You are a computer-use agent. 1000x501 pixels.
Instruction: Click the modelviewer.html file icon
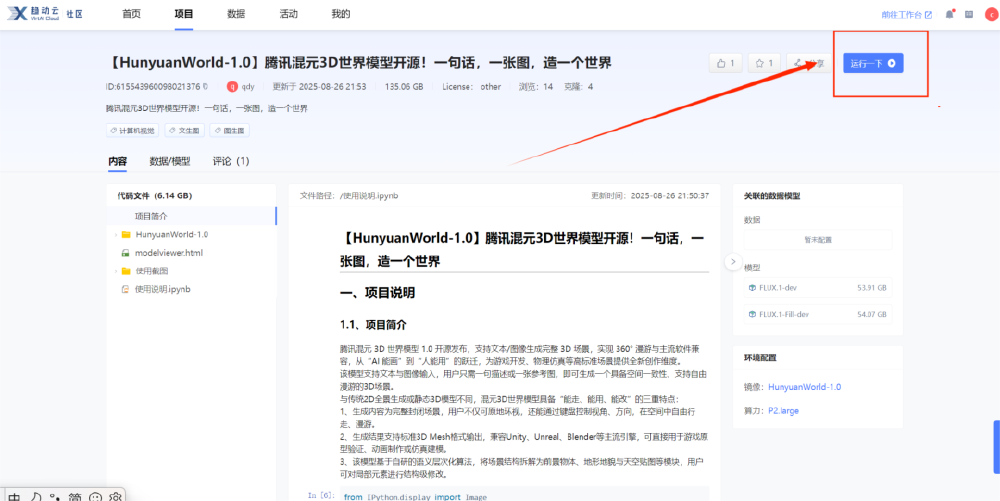[126, 253]
